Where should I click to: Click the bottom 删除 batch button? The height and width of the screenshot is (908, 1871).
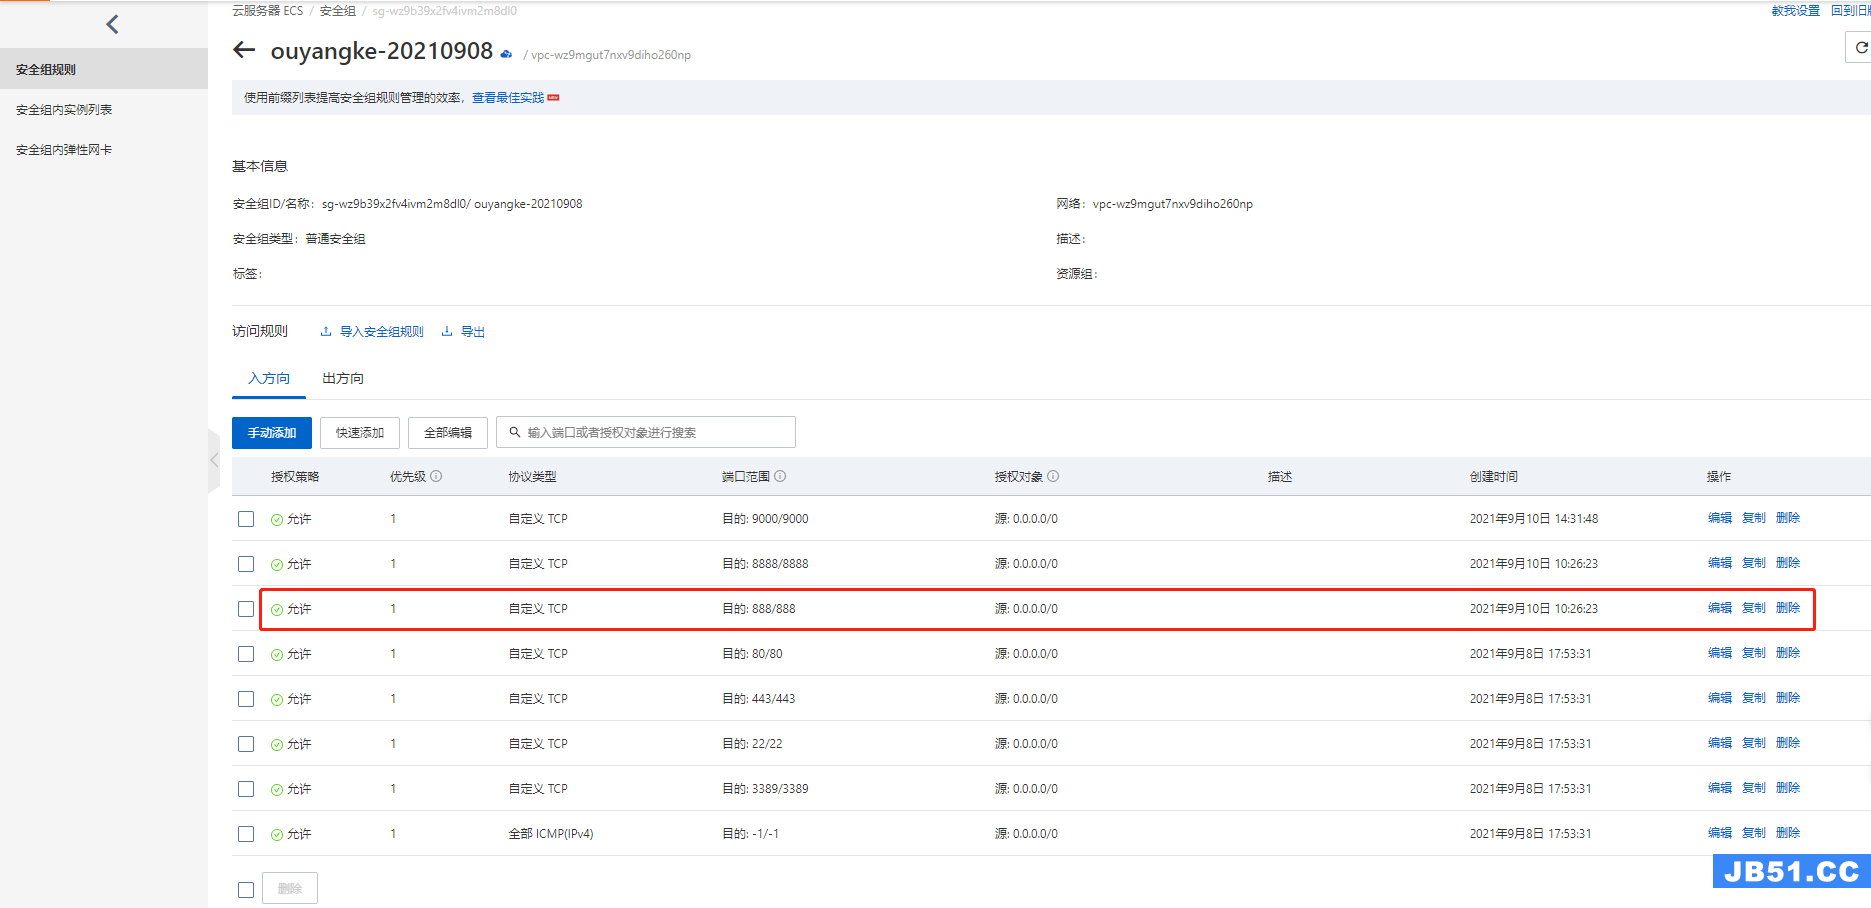click(290, 889)
